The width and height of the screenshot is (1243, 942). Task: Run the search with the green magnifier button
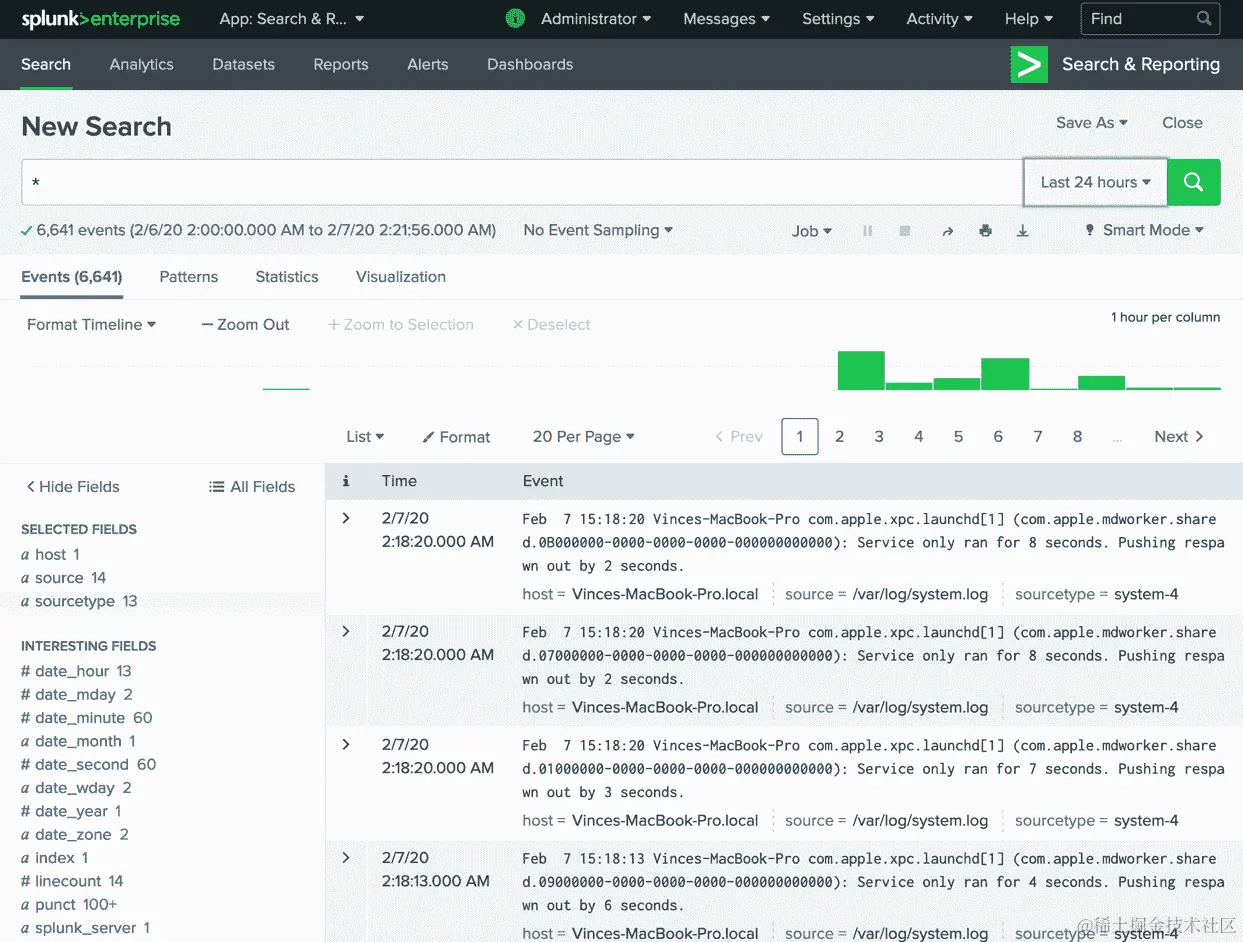pos(1193,182)
